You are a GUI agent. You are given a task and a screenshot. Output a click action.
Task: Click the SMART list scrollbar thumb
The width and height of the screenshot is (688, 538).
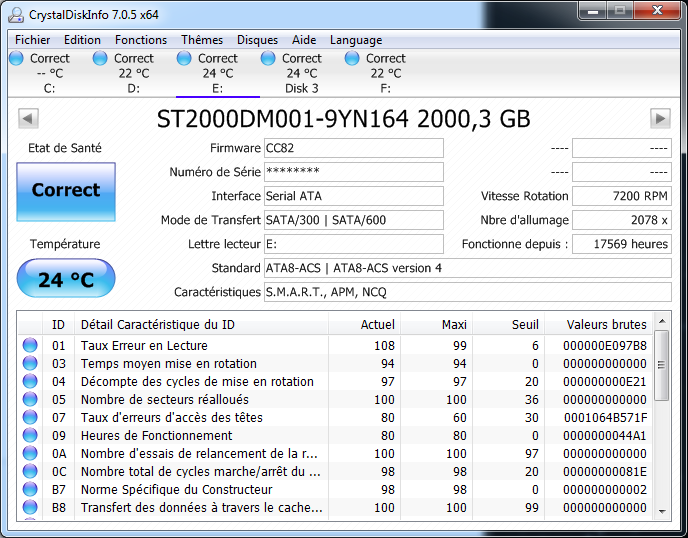point(662,365)
